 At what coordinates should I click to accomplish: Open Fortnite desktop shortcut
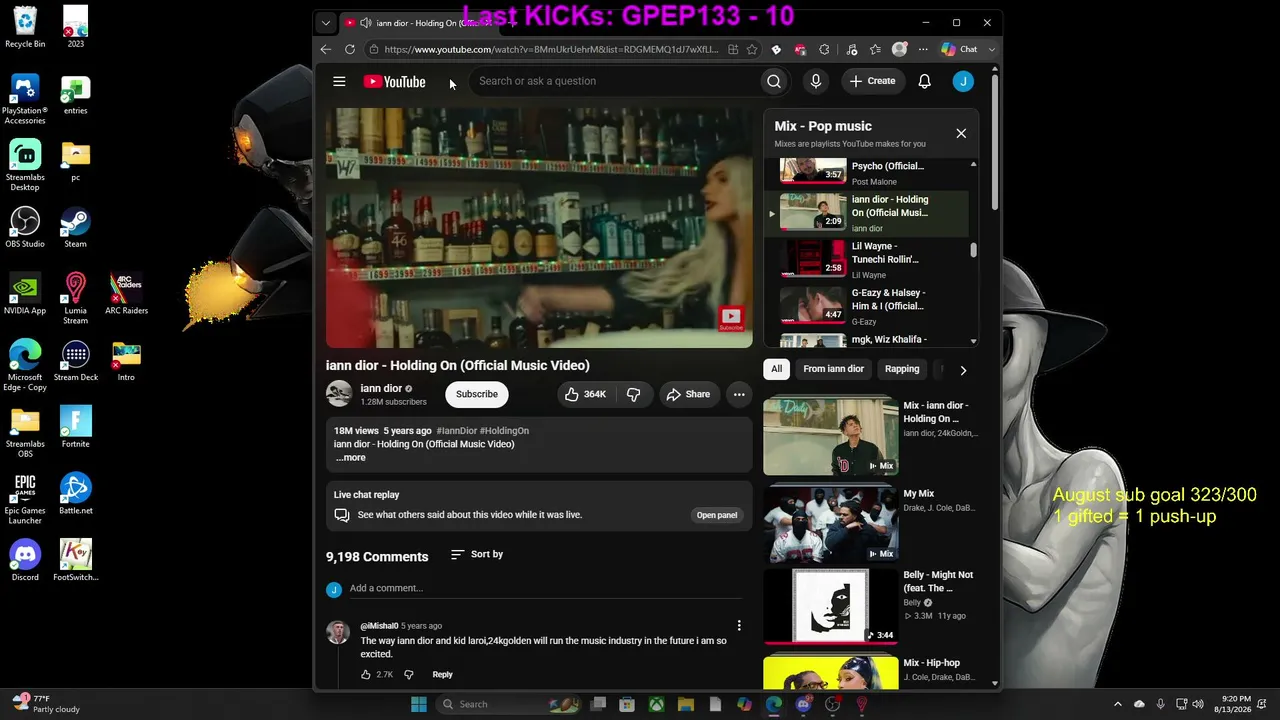point(75,427)
